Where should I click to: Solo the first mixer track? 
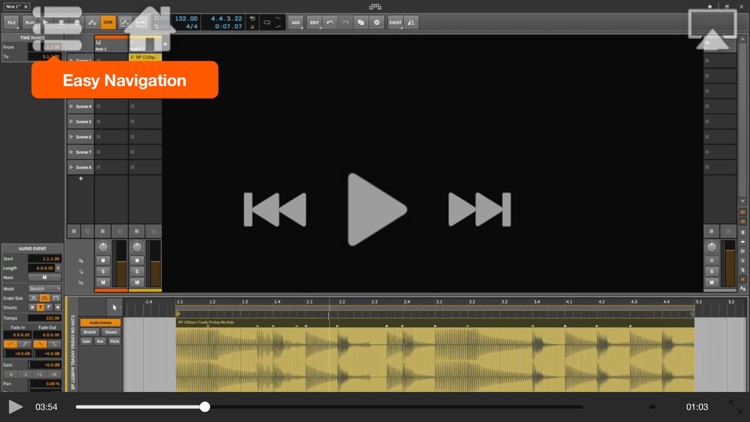click(x=103, y=271)
